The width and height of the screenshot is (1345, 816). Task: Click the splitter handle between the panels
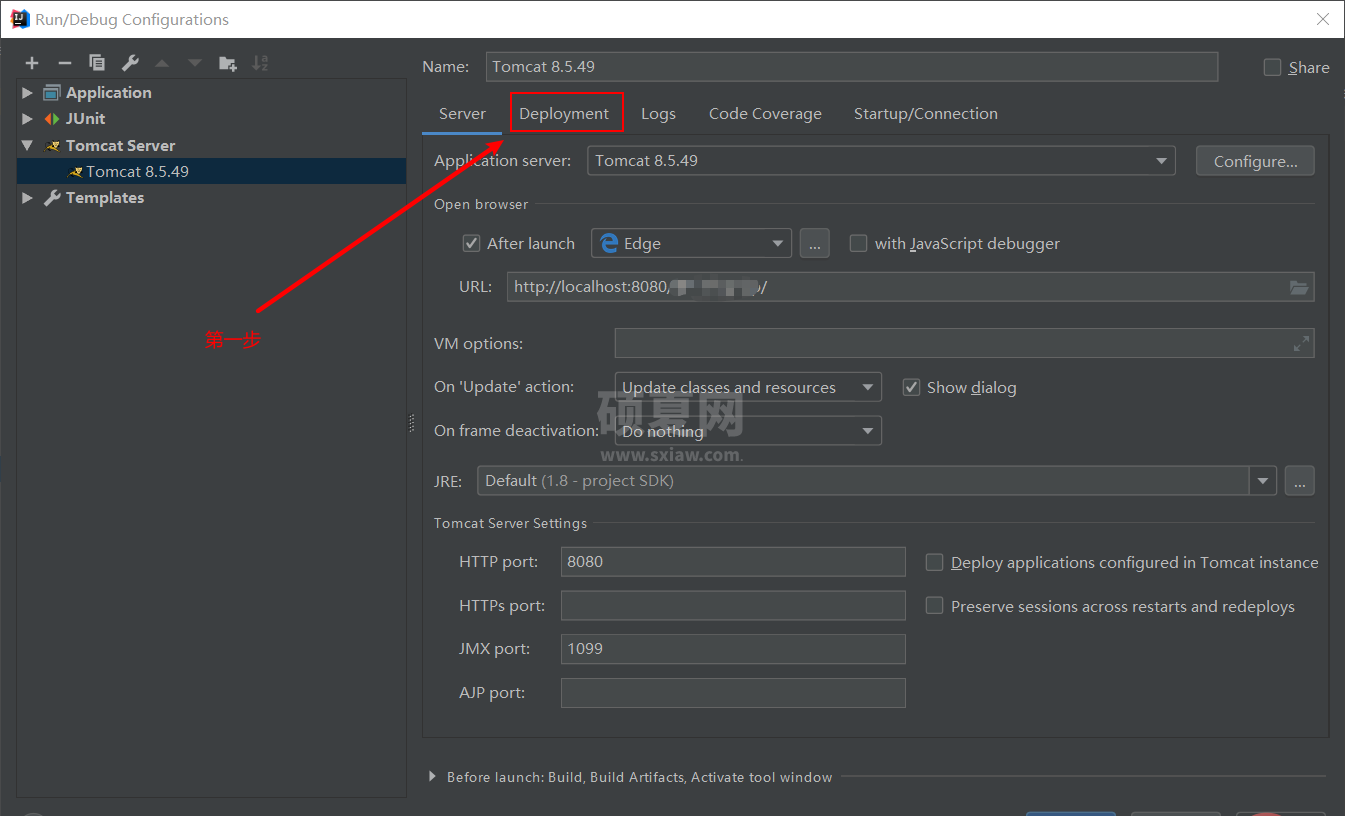(x=411, y=423)
